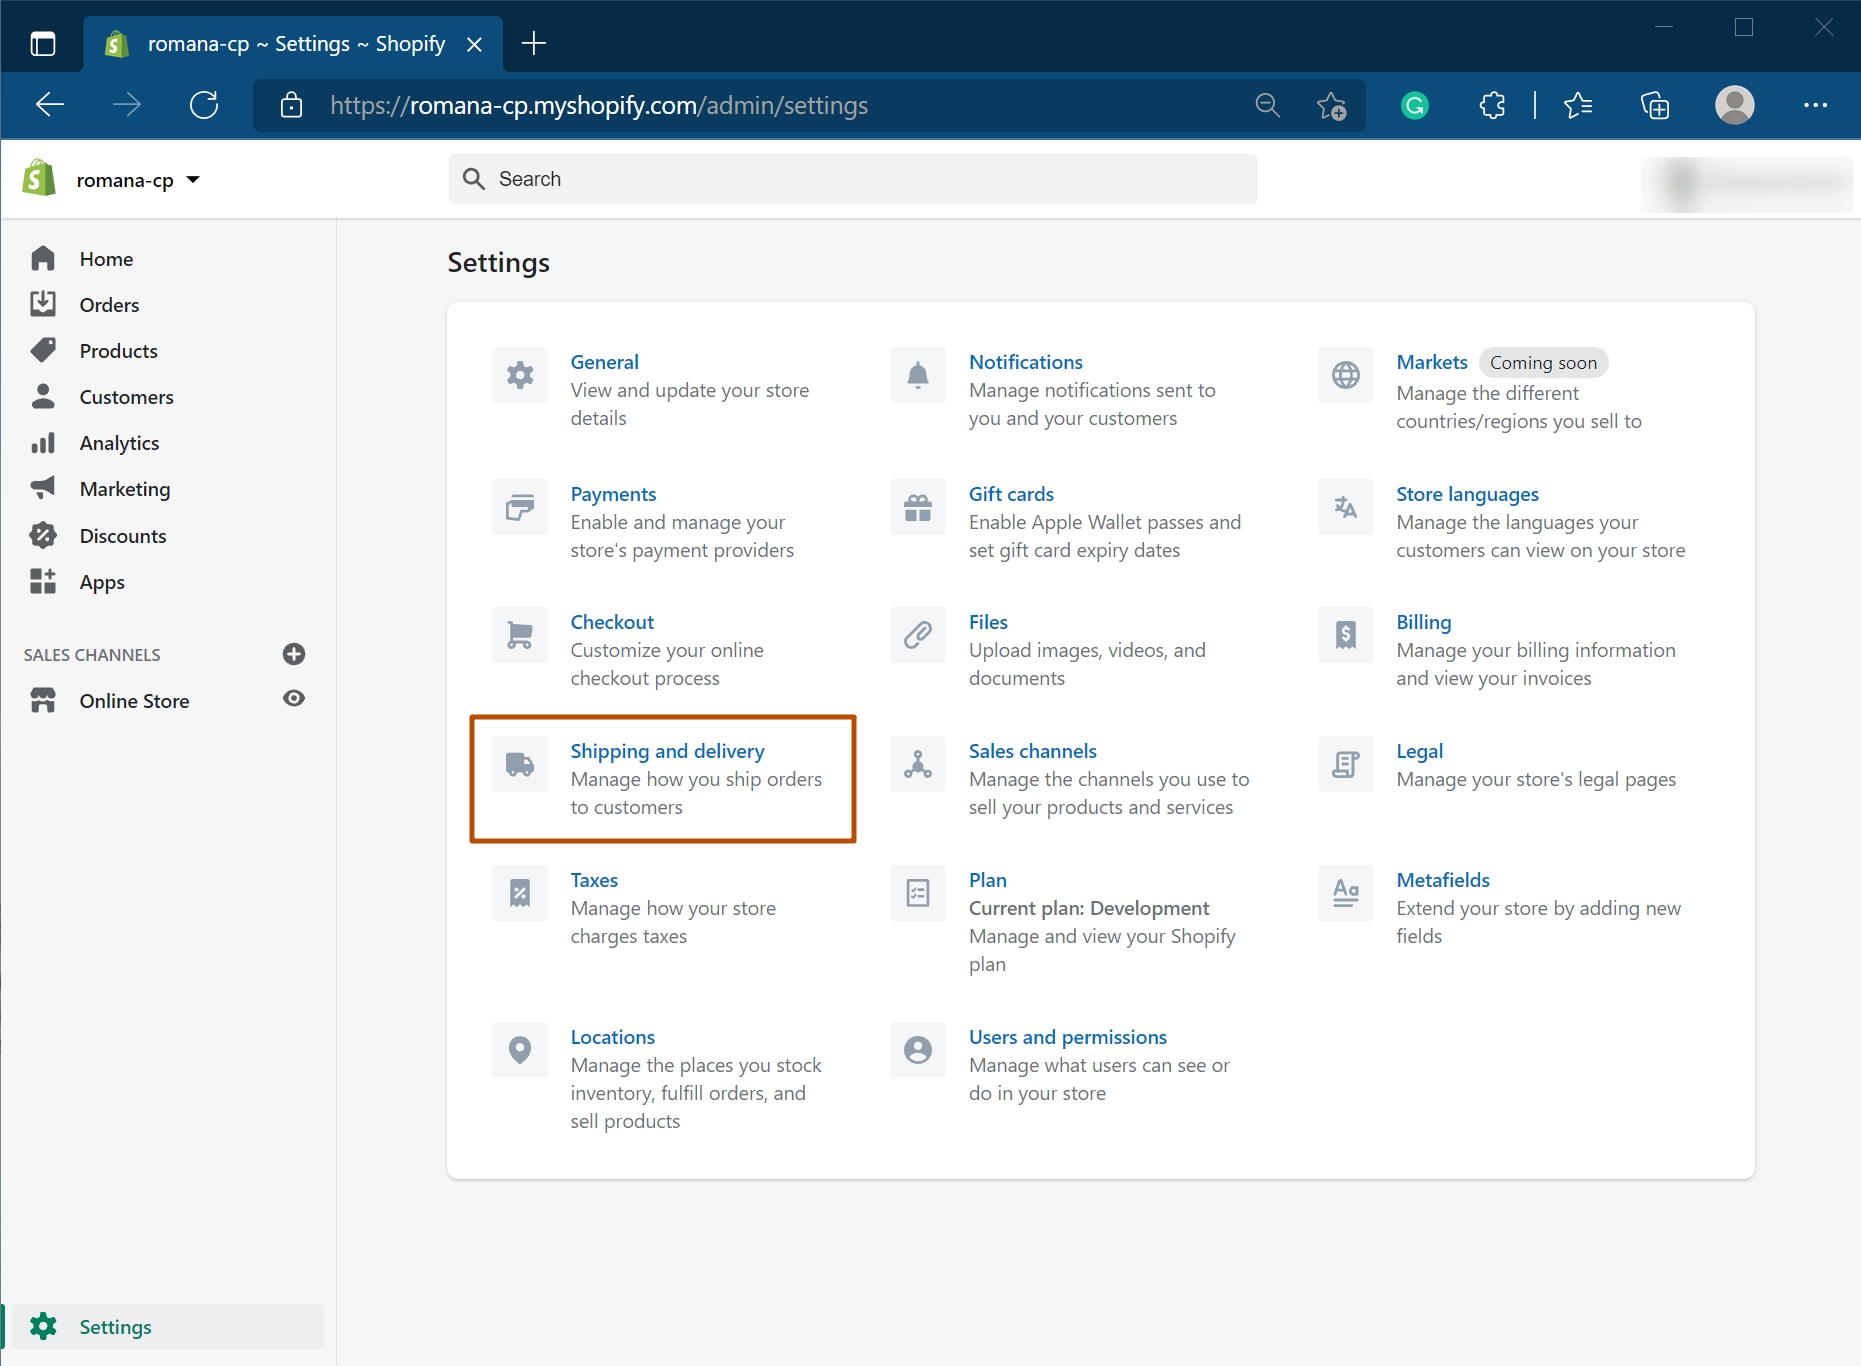
Task: Click the Users and permissions person icon
Action: click(918, 1050)
